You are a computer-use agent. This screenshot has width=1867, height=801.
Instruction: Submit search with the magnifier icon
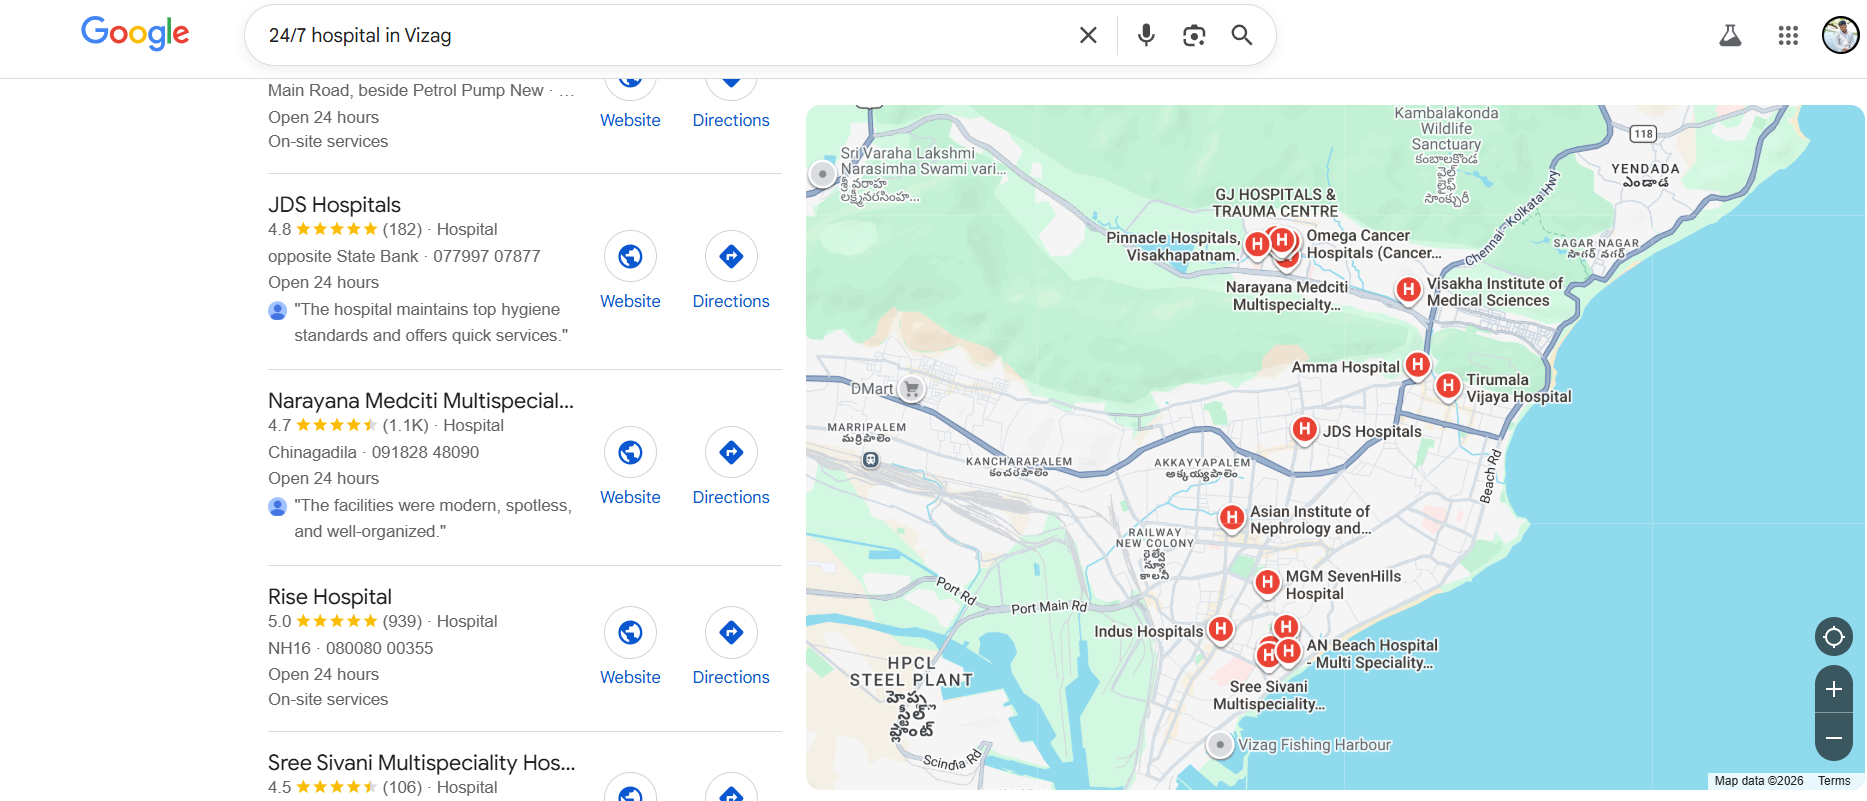point(1242,35)
